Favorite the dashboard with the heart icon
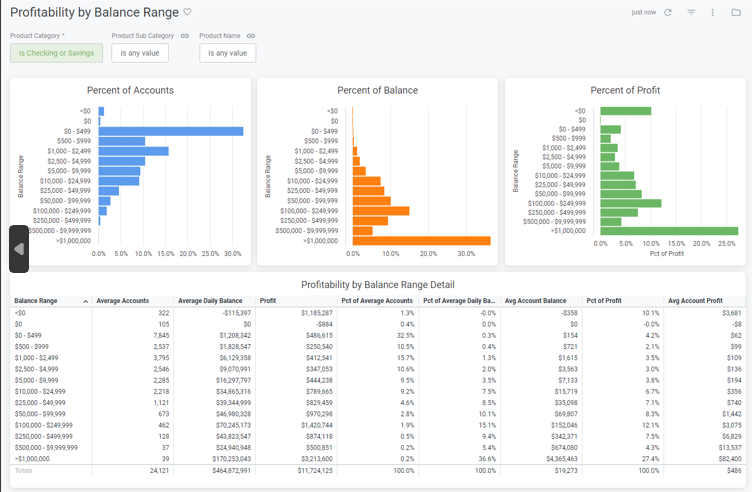Screen dimensions: 752x492 [188, 12]
